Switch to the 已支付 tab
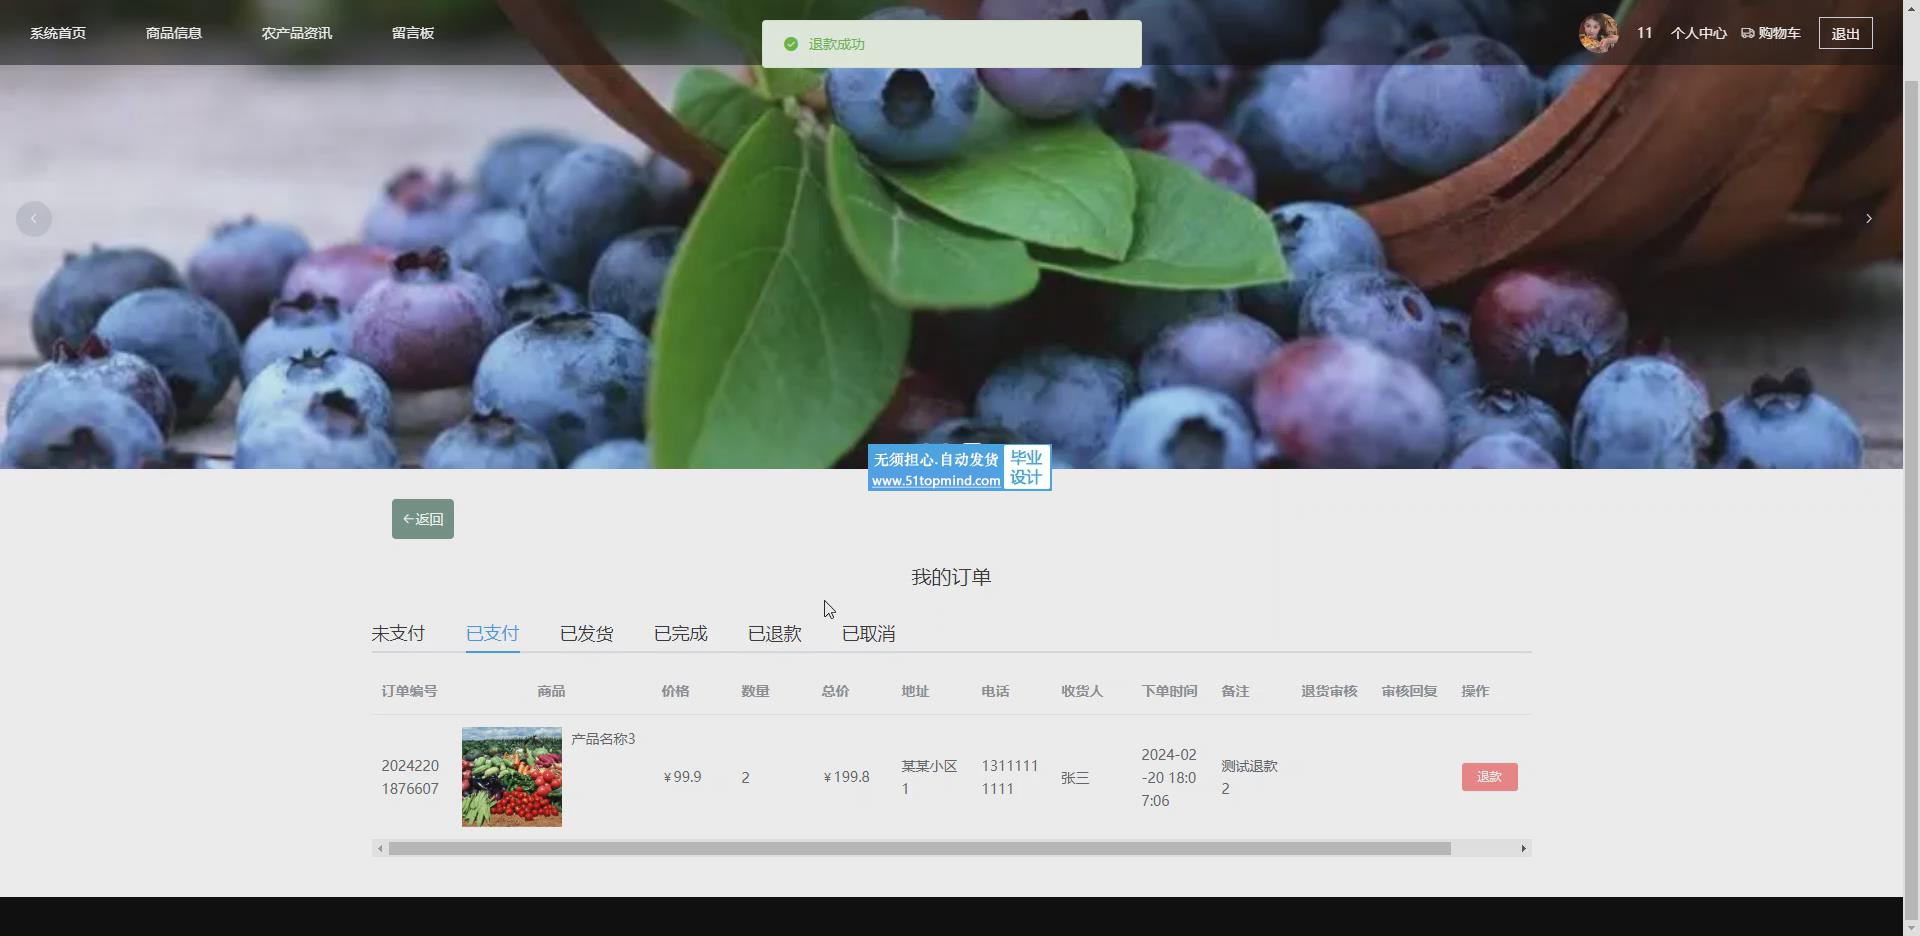The image size is (1920, 936). click(x=492, y=634)
